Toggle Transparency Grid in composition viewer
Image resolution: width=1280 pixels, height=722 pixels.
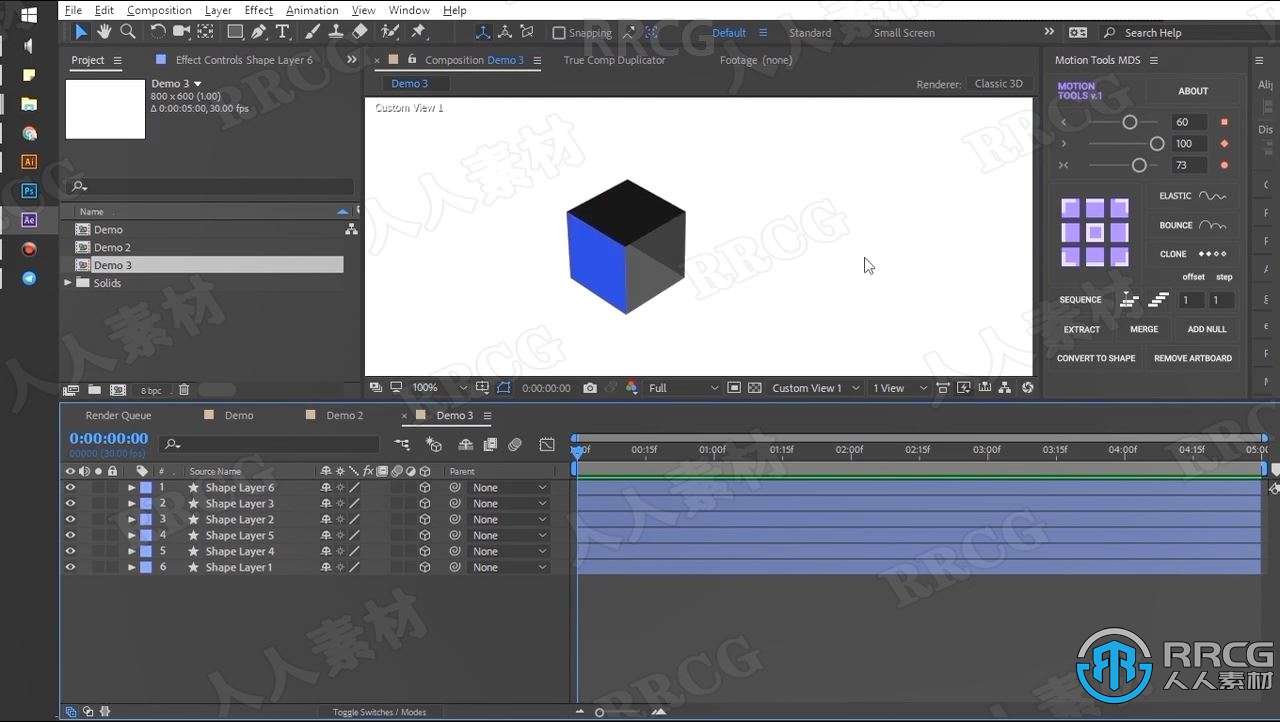754,388
